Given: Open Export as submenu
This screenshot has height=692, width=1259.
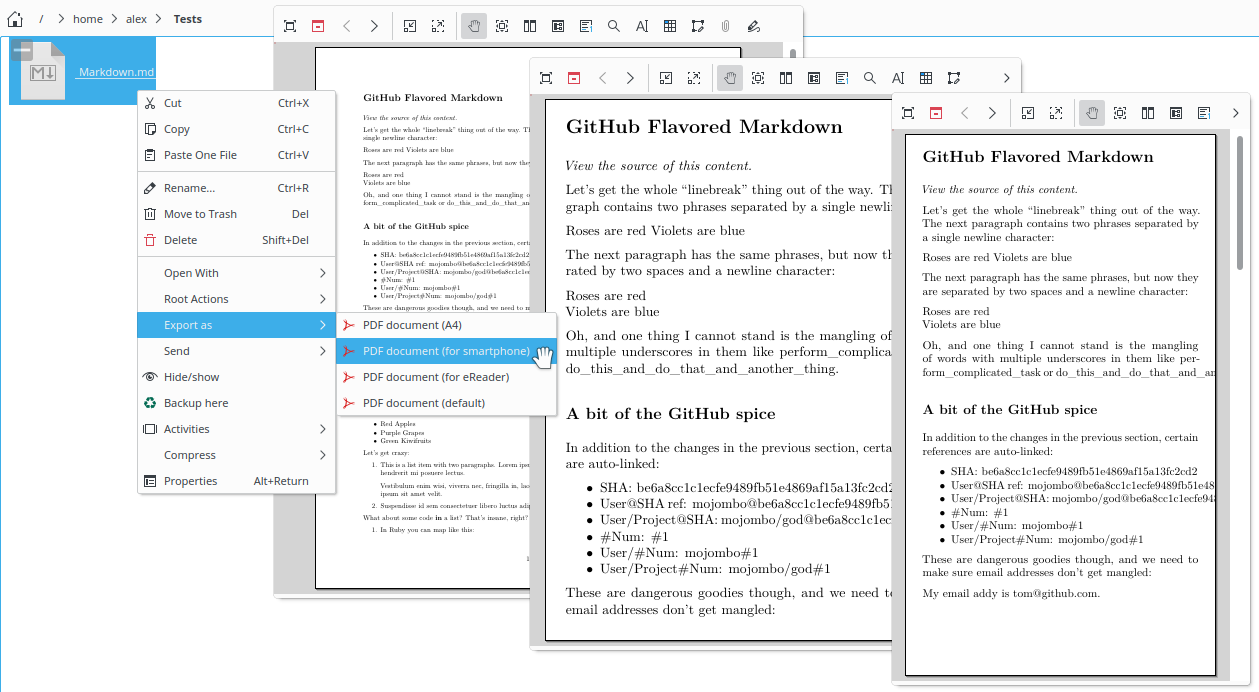Looking at the screenshot, I should click(x=236, y=325).
